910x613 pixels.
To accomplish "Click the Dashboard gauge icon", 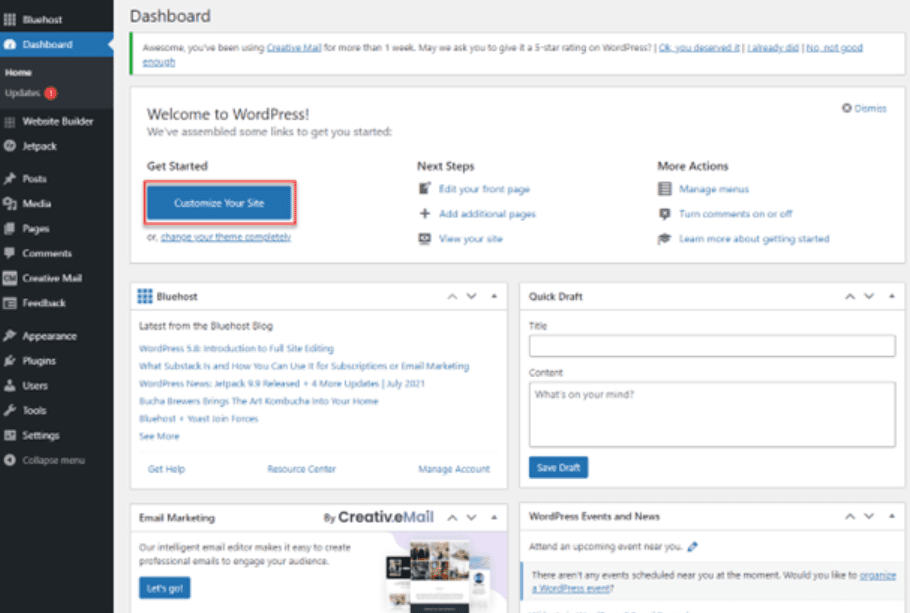I will tap(10, 45).
